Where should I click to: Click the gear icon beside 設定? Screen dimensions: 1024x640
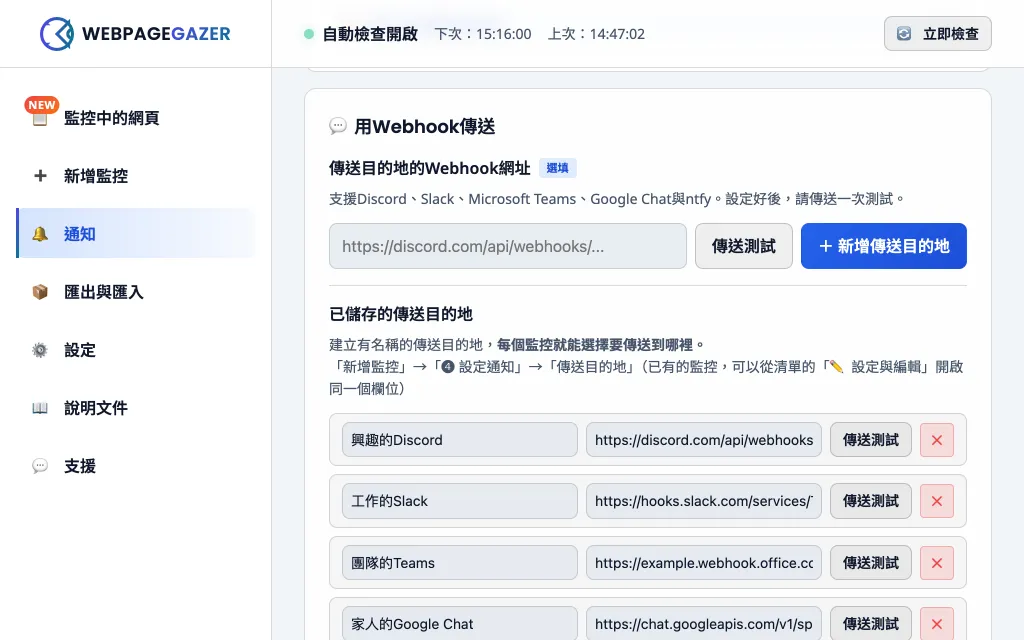point(40,350)
